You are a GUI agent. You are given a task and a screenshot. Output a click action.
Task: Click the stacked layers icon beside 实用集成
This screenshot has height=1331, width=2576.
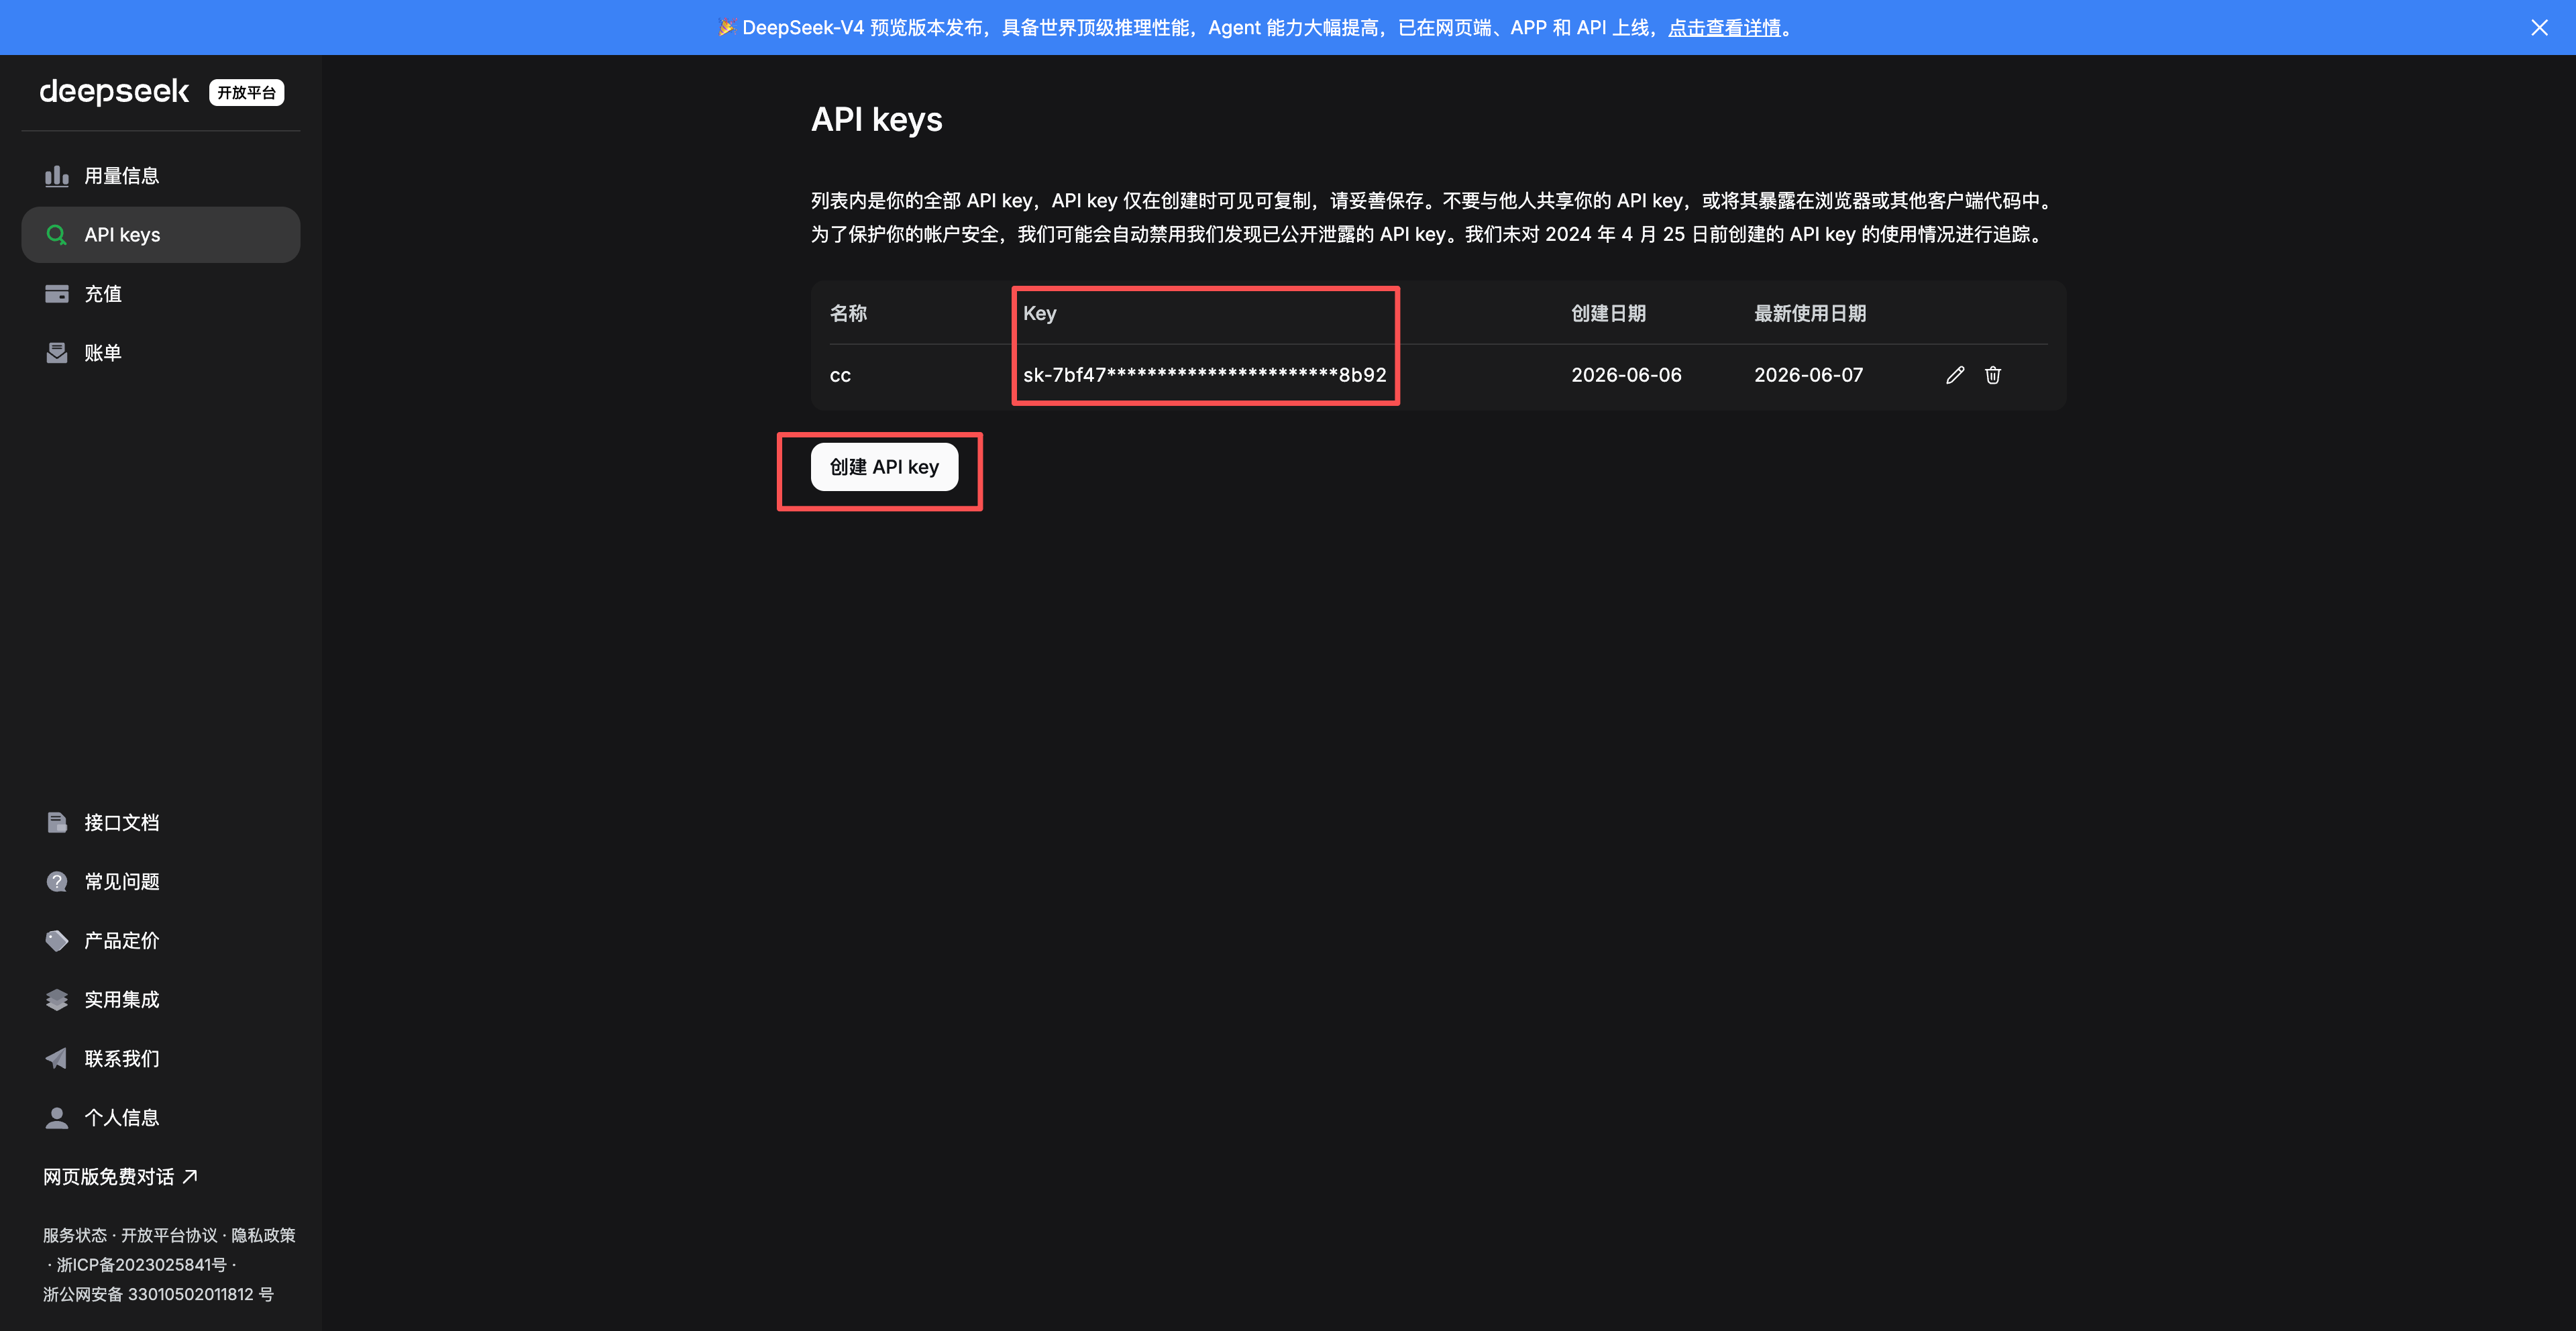point(57,999)
